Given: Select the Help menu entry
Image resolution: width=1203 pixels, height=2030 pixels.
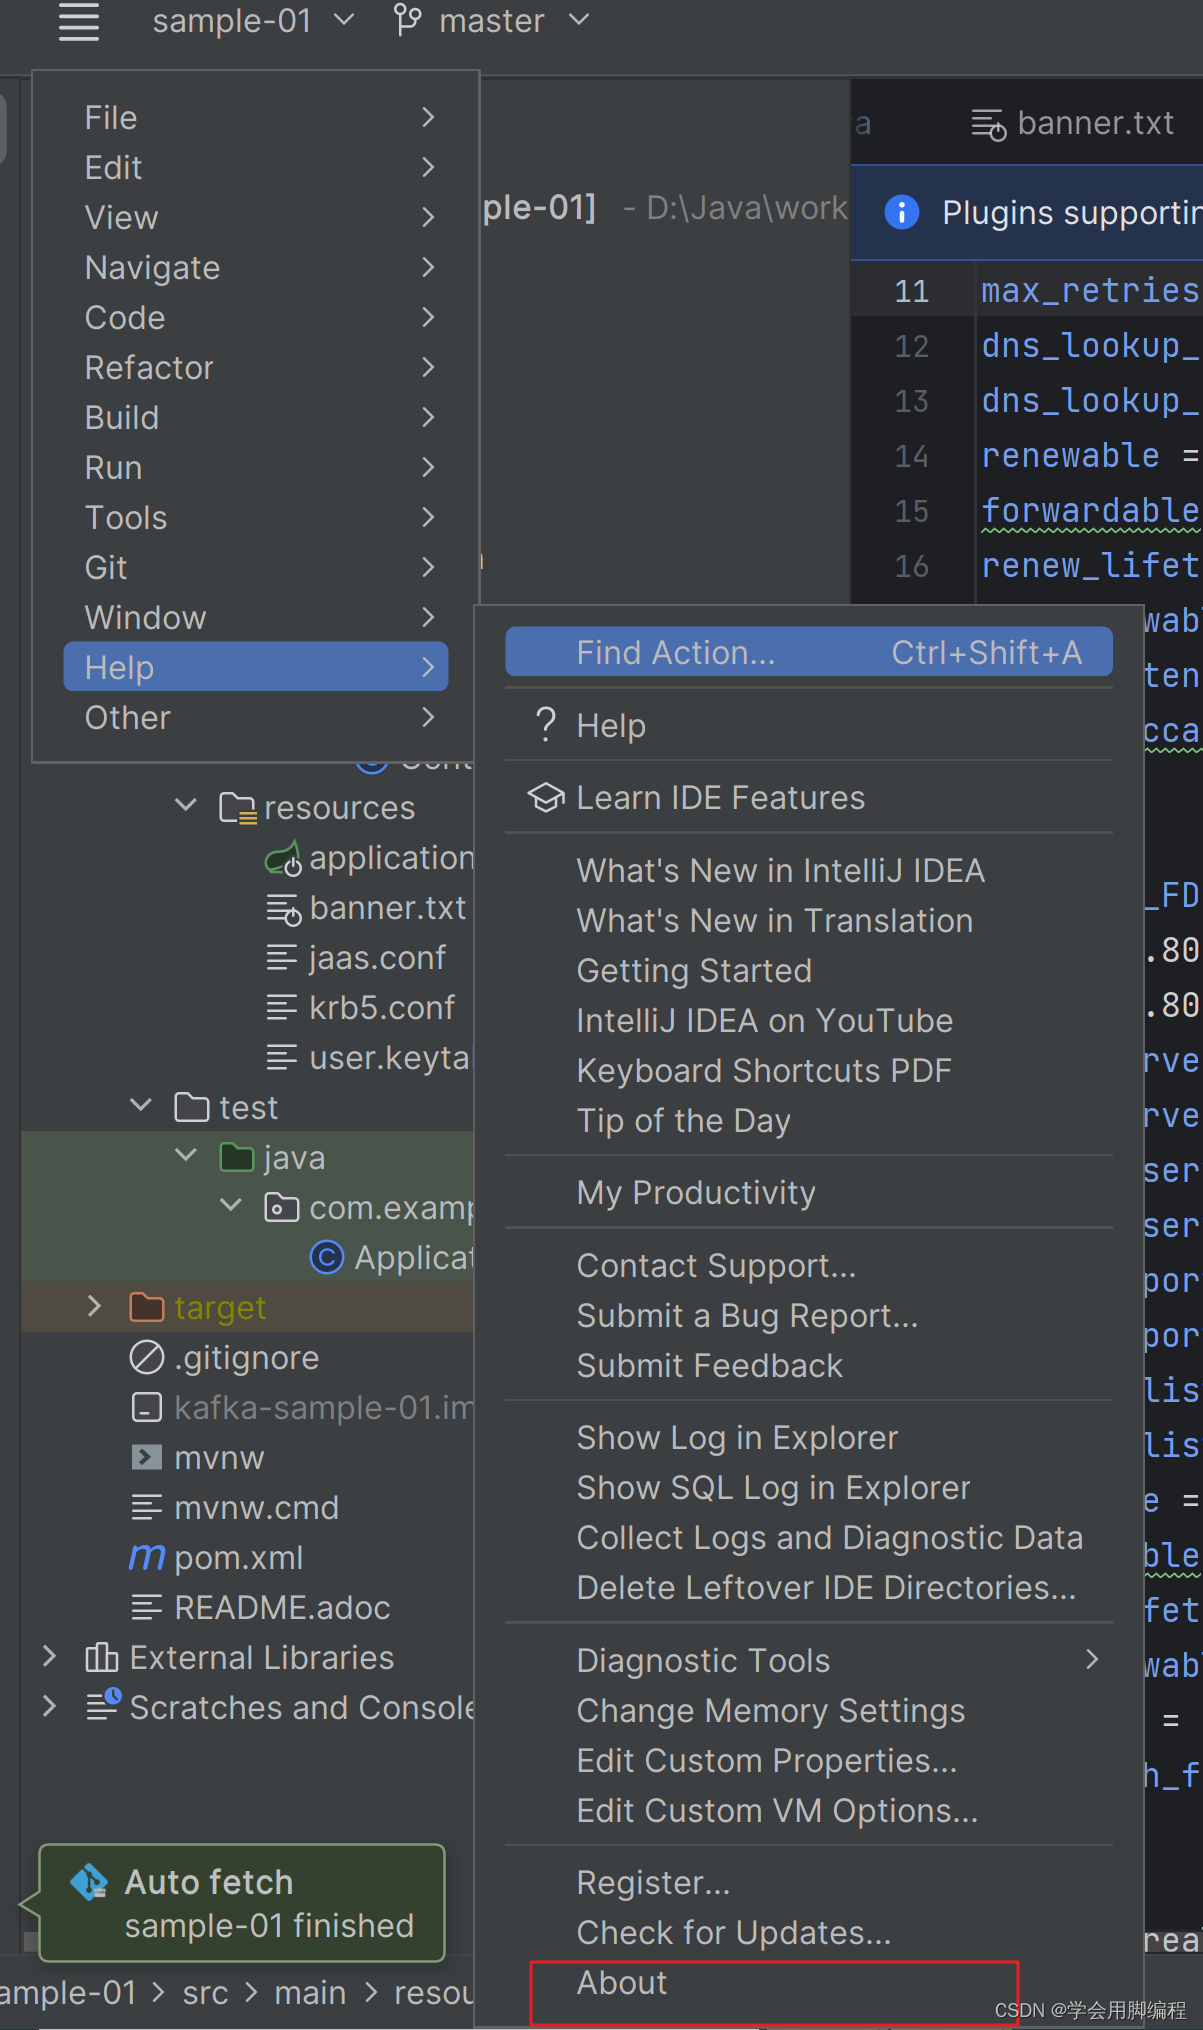Looking at the screenshot, I should pyautogui.click(x=256, y=667).
